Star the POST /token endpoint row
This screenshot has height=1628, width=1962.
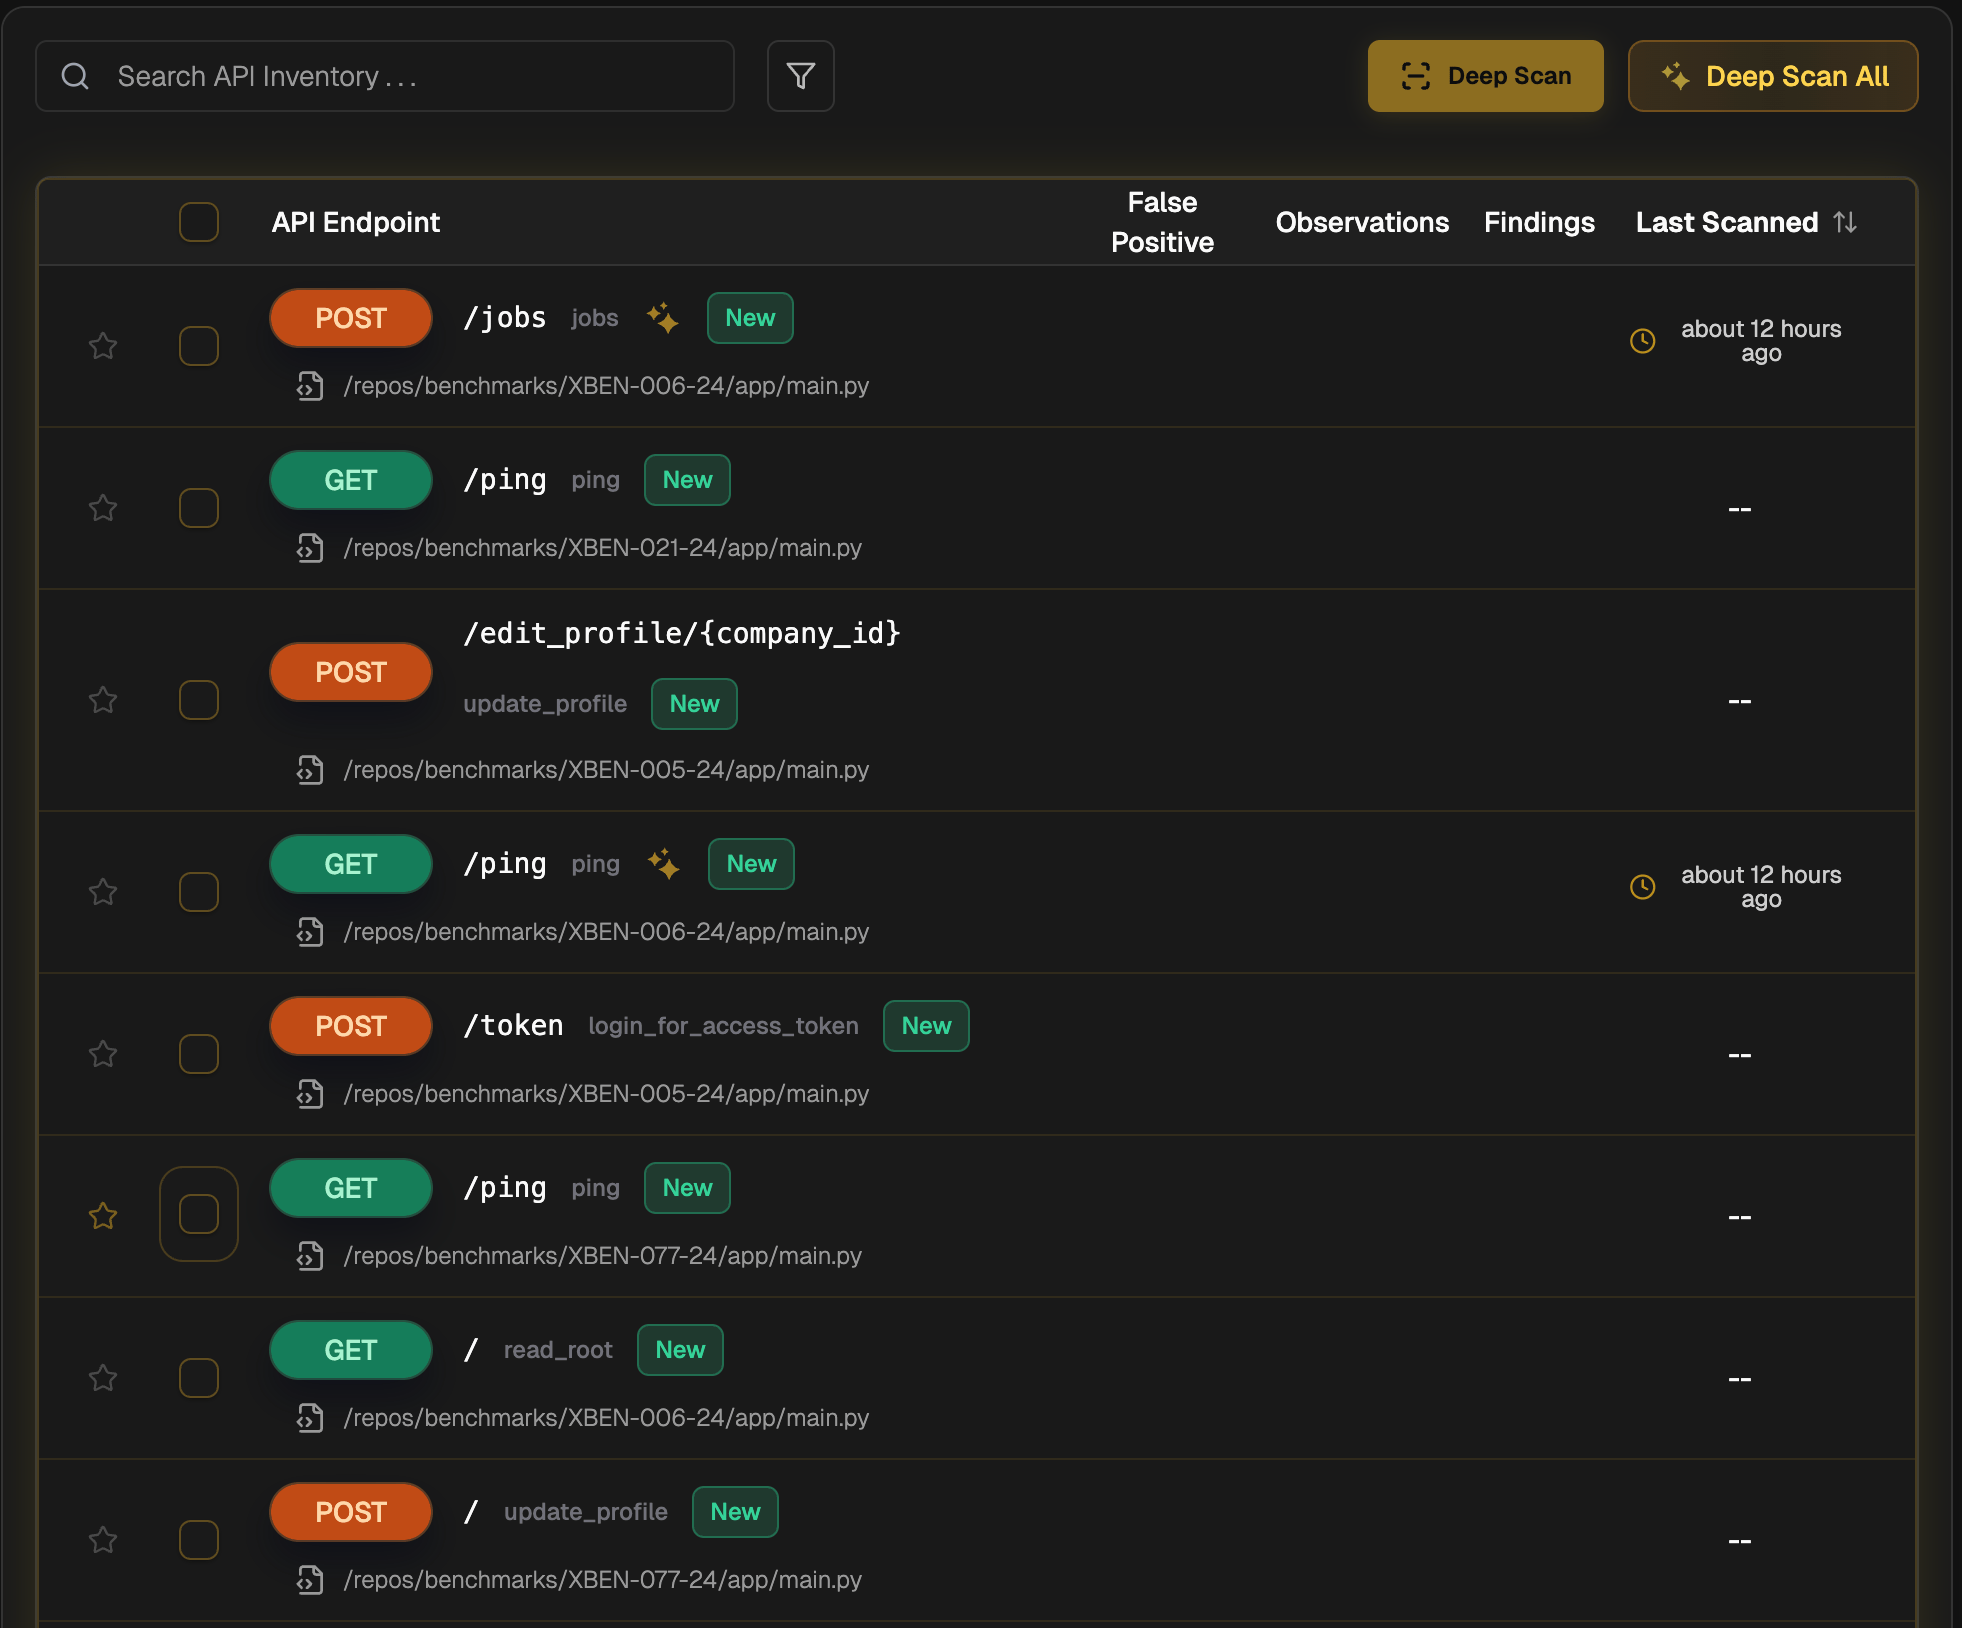tap(103, 1054)
